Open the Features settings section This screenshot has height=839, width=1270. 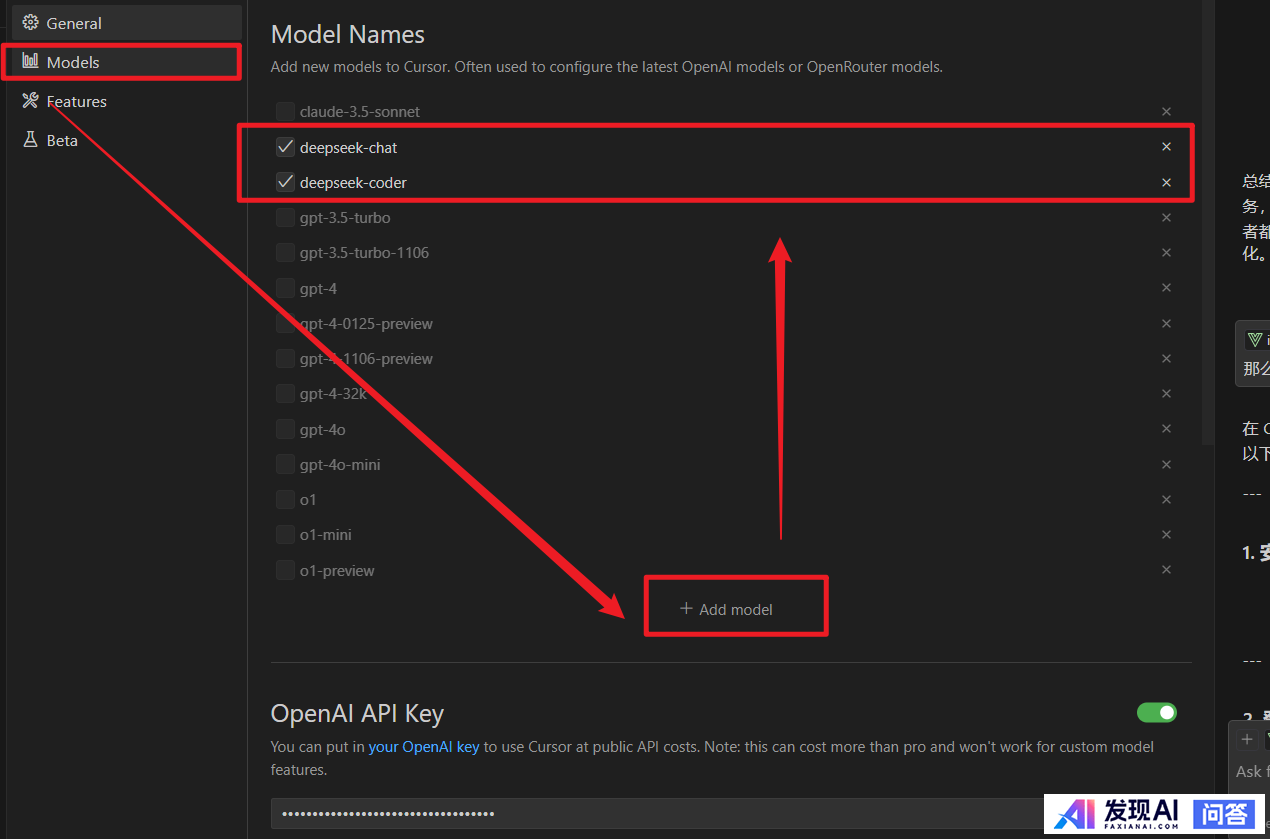[126, 101]
